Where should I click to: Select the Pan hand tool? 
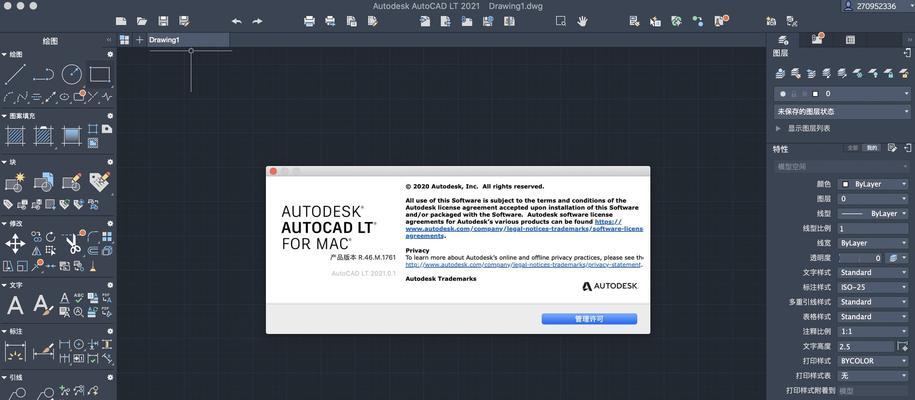[x=582, y=21]
